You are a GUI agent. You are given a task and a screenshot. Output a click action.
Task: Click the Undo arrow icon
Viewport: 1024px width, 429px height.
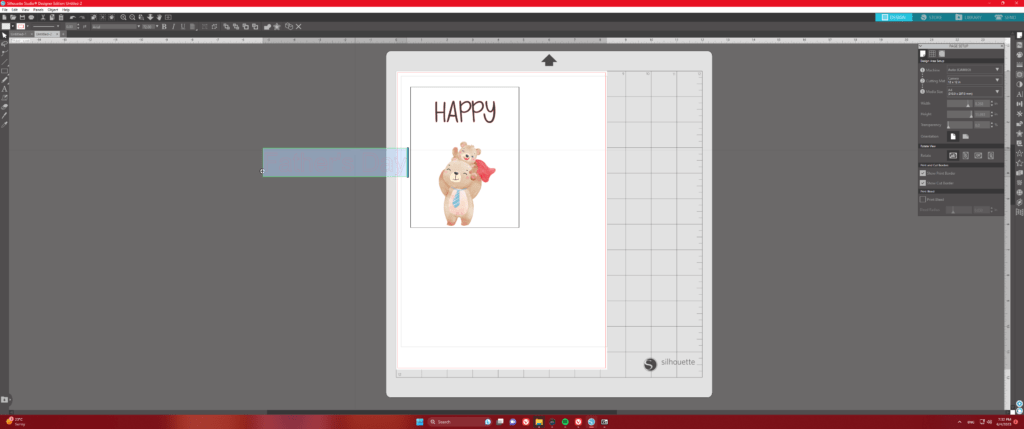point(71,17)
